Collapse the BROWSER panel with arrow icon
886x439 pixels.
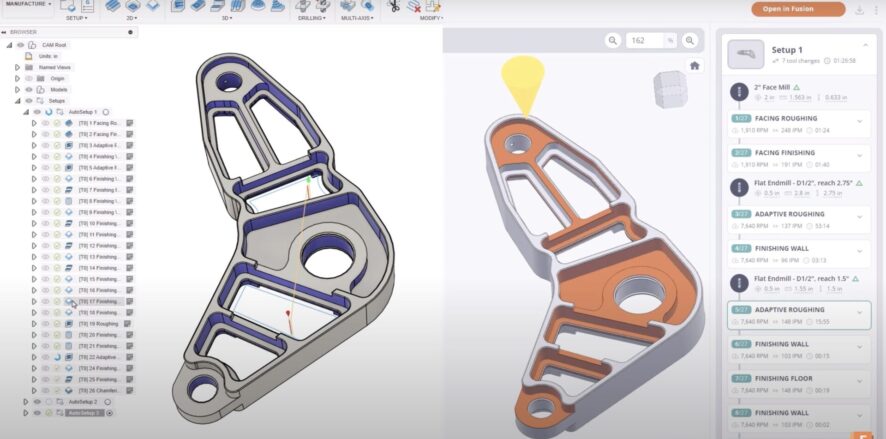[x=5, y=32]
